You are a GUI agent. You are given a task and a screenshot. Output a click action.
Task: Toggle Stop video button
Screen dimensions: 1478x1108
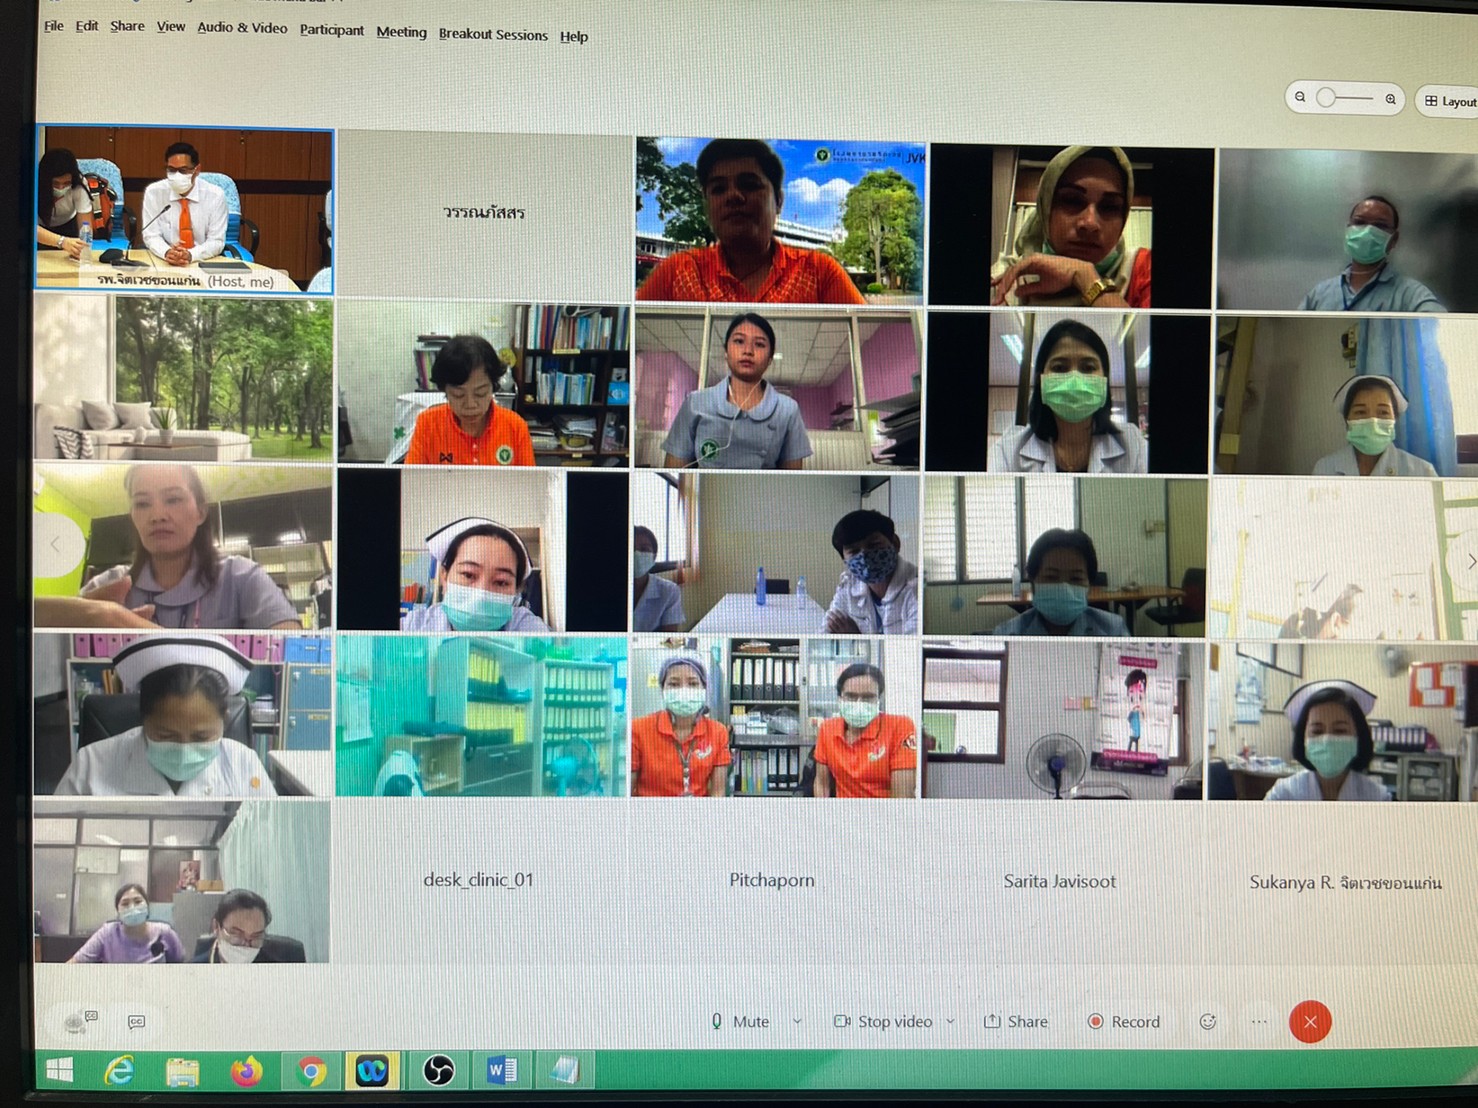pyautogui.click(x=884, y=1021)
